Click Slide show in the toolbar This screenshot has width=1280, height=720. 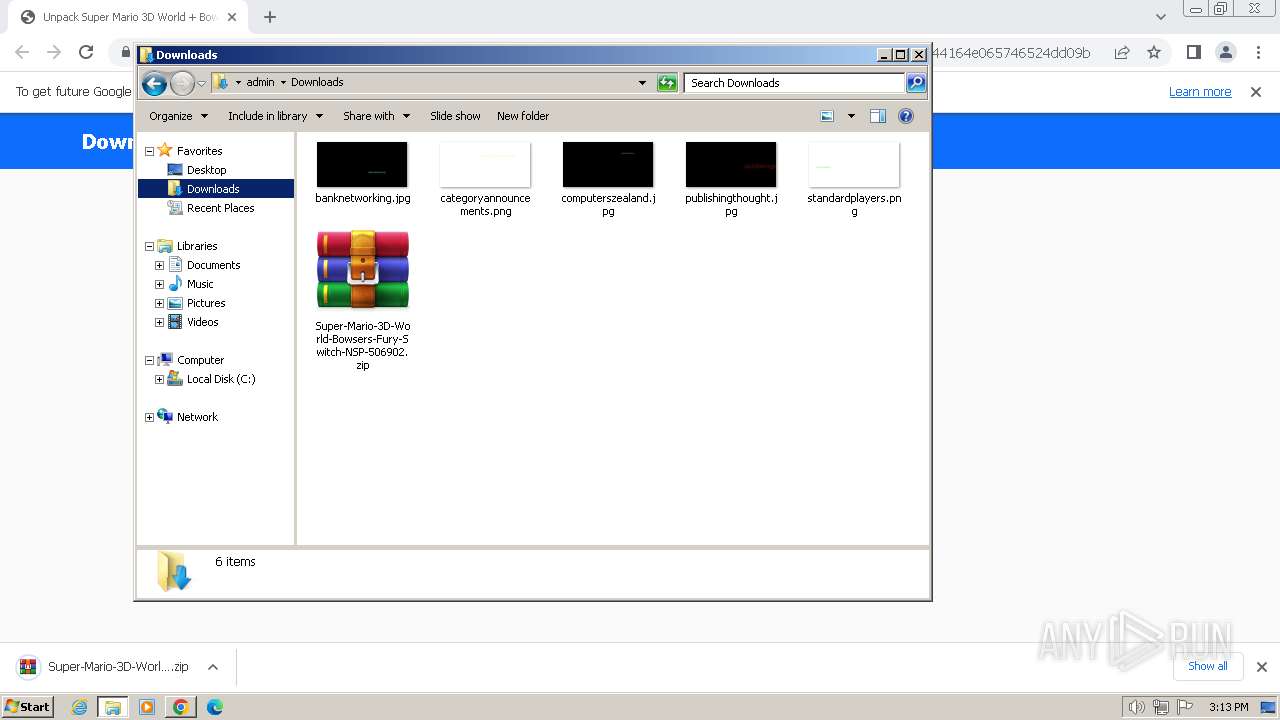coord(455,116)
